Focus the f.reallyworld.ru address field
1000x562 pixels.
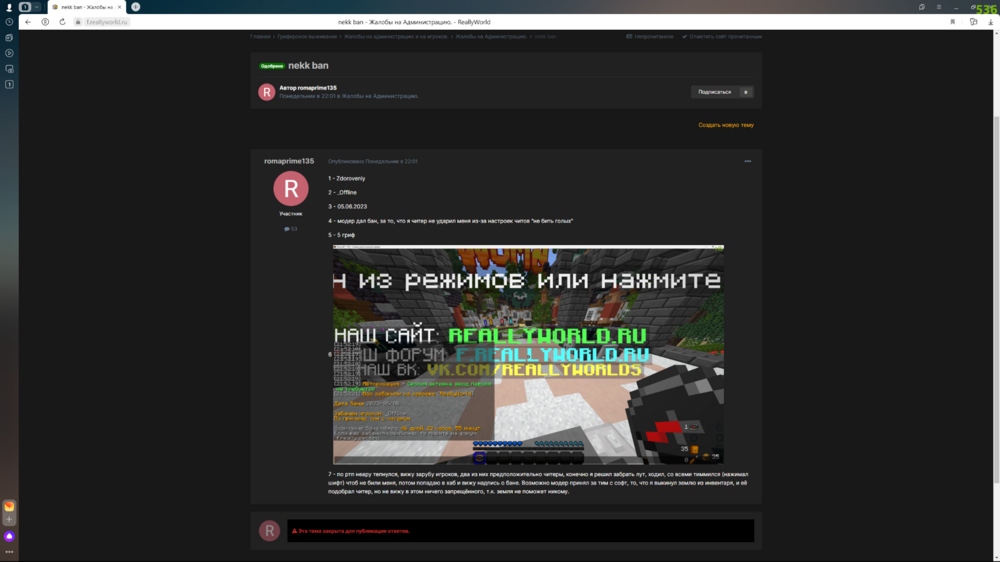[x=107, y=22]
